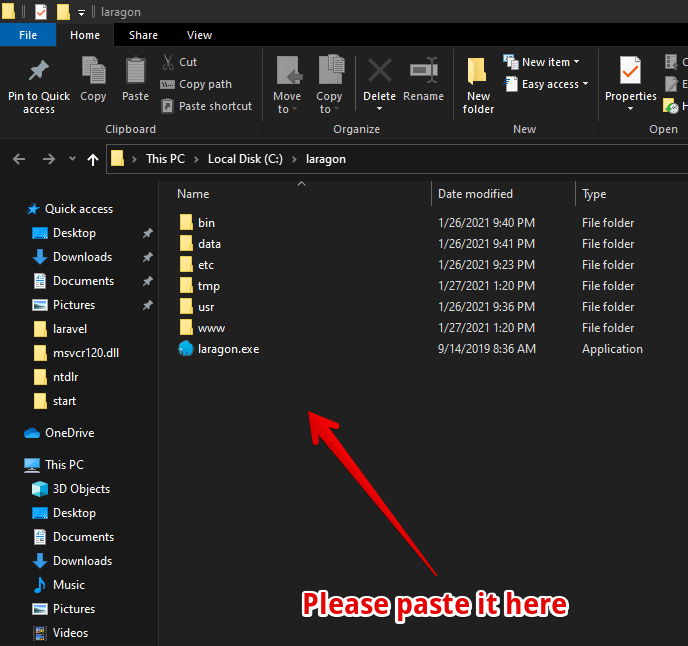The image size is (688, 646).
Task: Click the New folder icon
Action: (477, 70)
